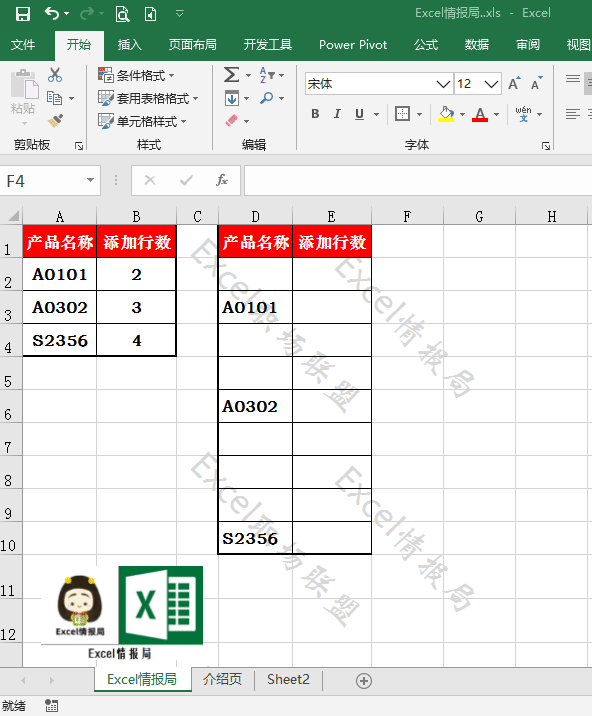Click the Insert Function fx icon

pyautogui.click(x=222, y=180)
